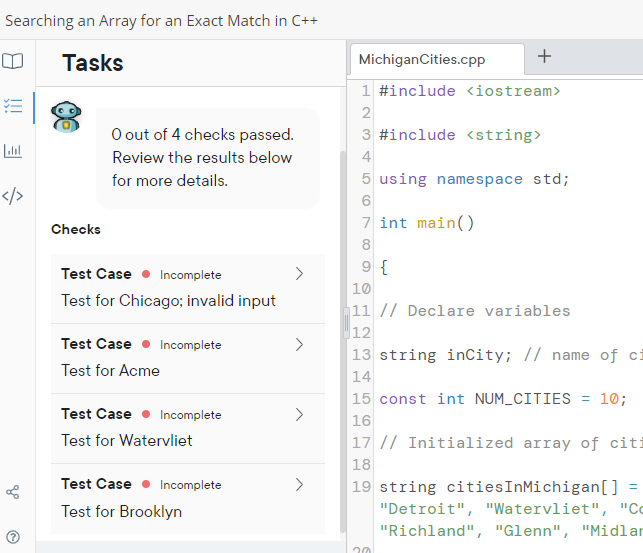Click '// Initialized array' comment on line 17

coord(511,443)
